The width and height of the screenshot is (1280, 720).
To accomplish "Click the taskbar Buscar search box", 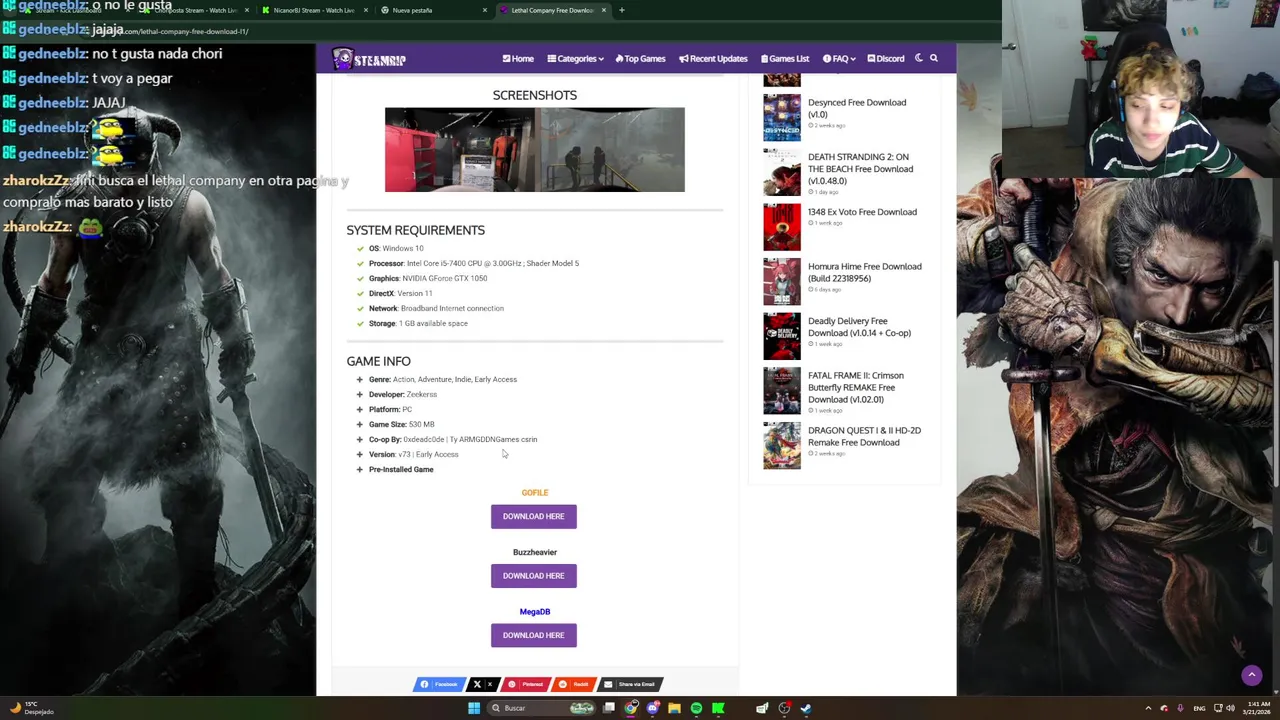I will click(542, 708).
